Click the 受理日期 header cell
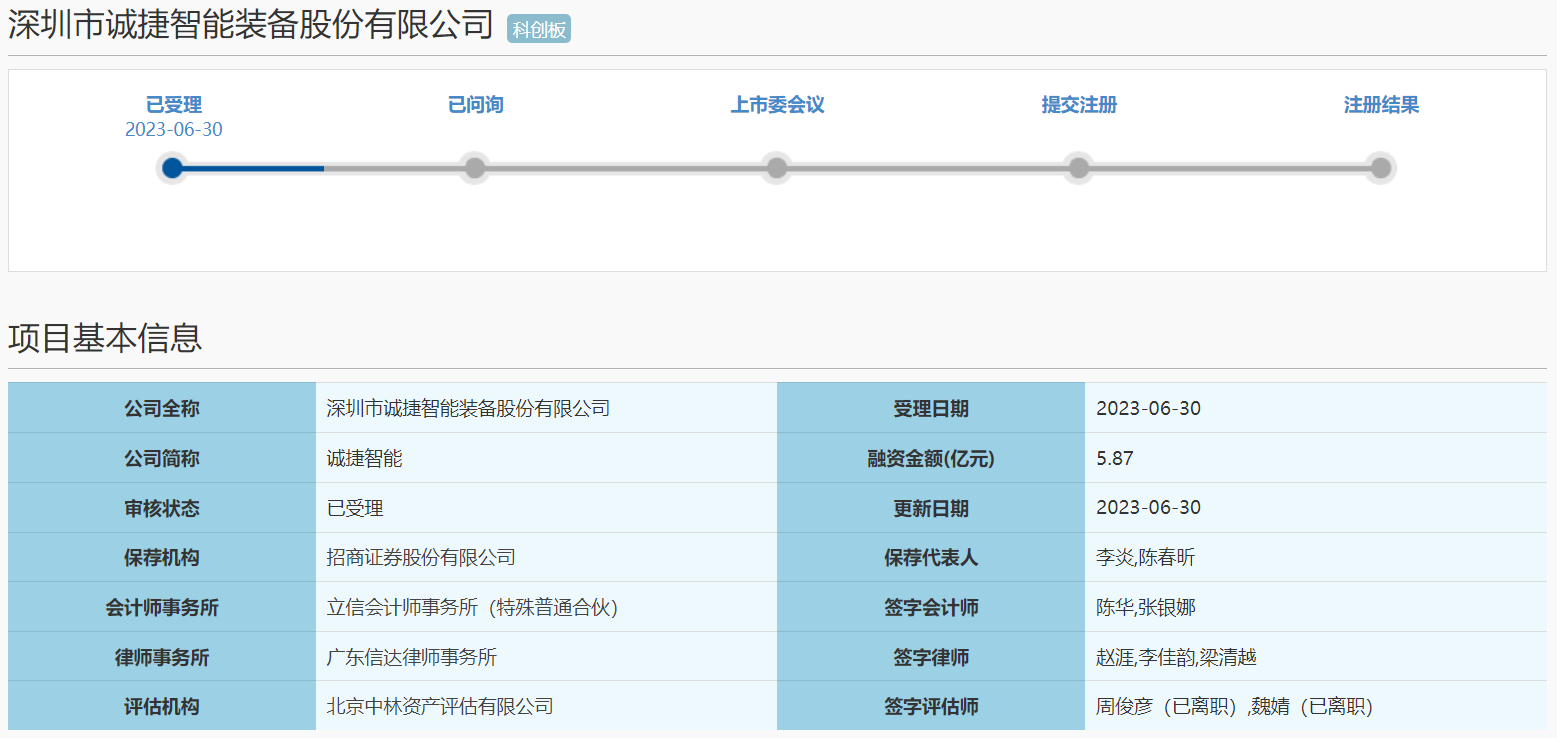Image resolution: width=1557 pixels, height=738 pixels. click(x=931, y=408)
